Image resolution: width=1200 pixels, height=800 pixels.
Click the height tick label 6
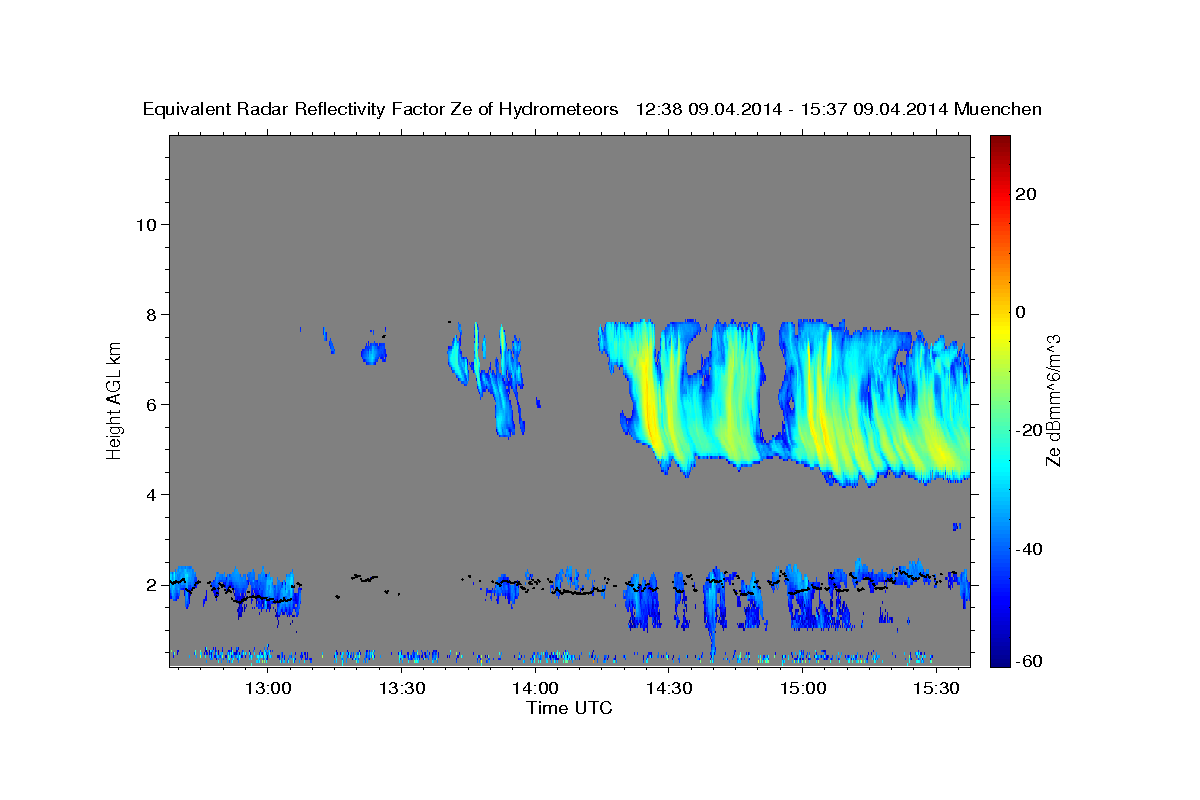[151, 404]
